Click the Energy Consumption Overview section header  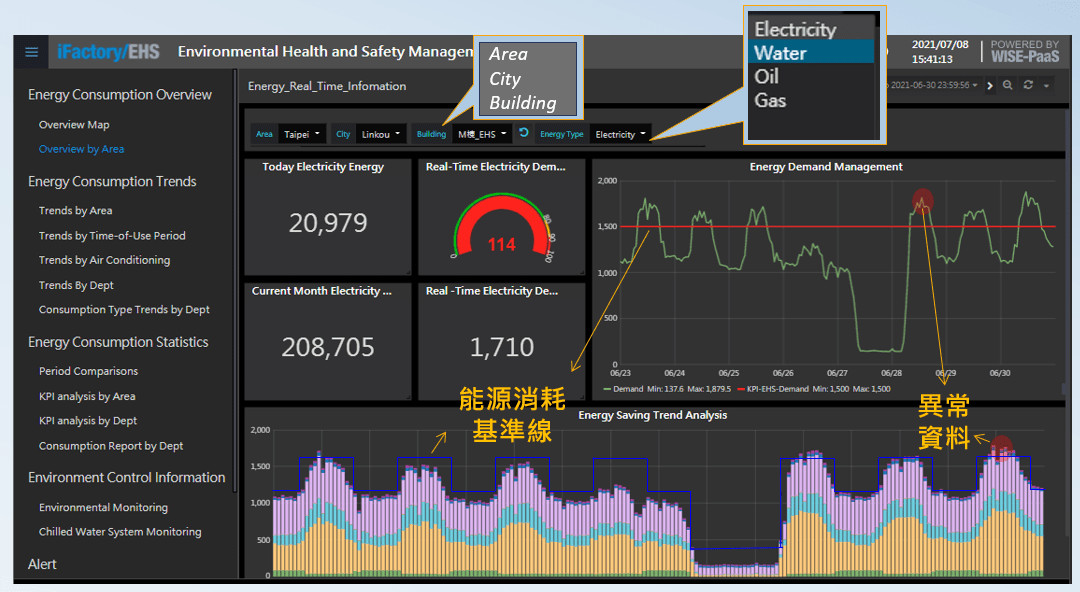coord(120,95)
